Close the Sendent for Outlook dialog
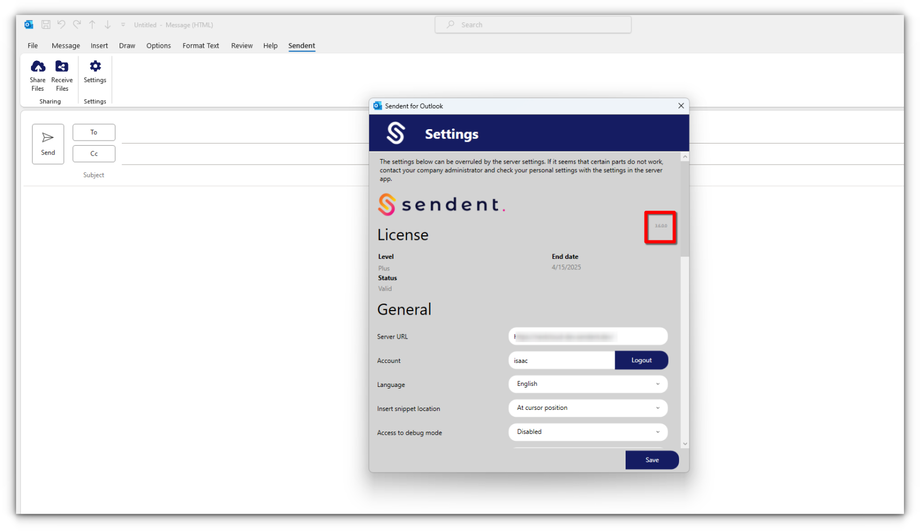Image resolution: width=920 pixels, height=531 pixels. [681, 106]
